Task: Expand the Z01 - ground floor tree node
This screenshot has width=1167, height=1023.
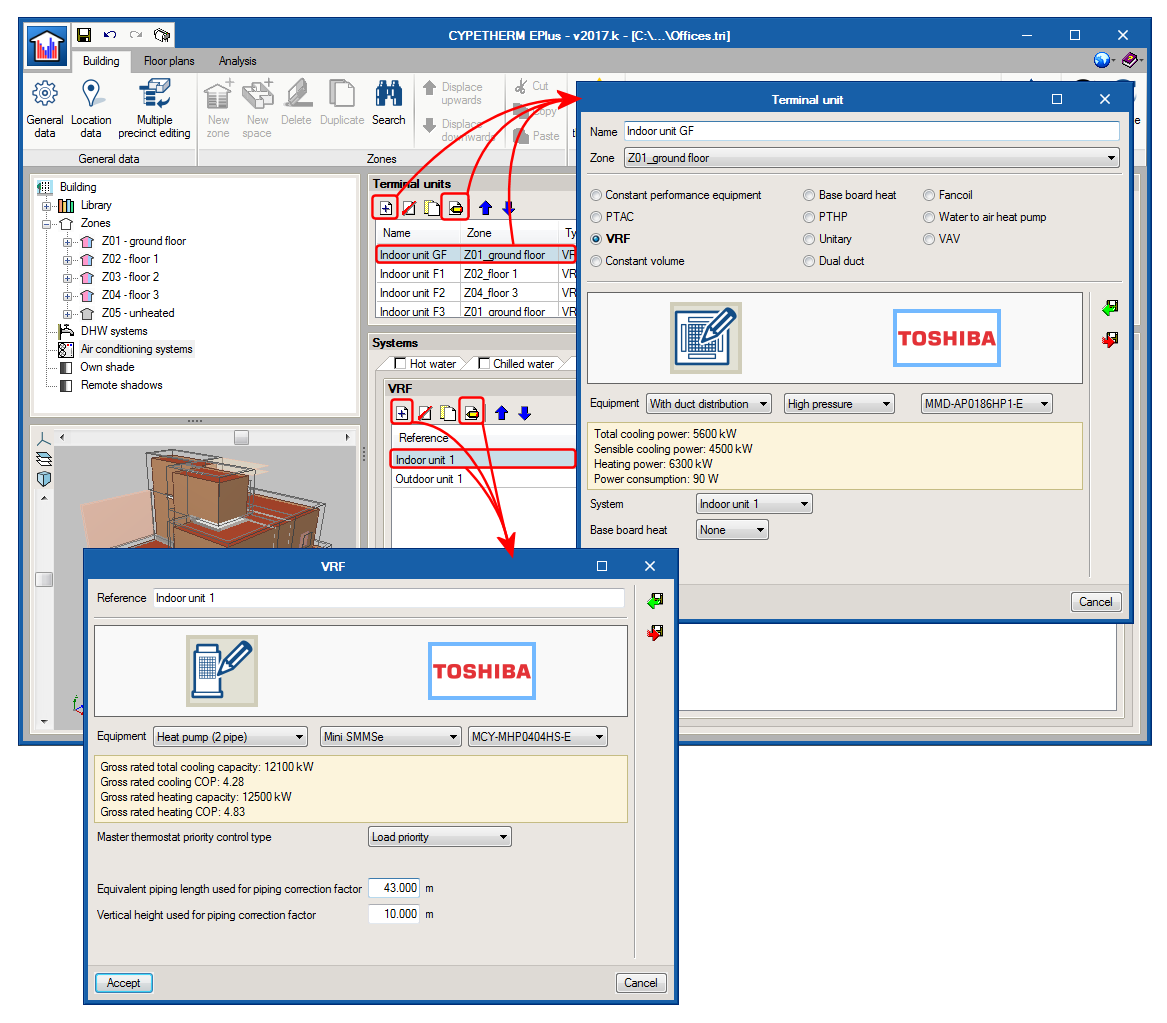Action: point(67,241)
